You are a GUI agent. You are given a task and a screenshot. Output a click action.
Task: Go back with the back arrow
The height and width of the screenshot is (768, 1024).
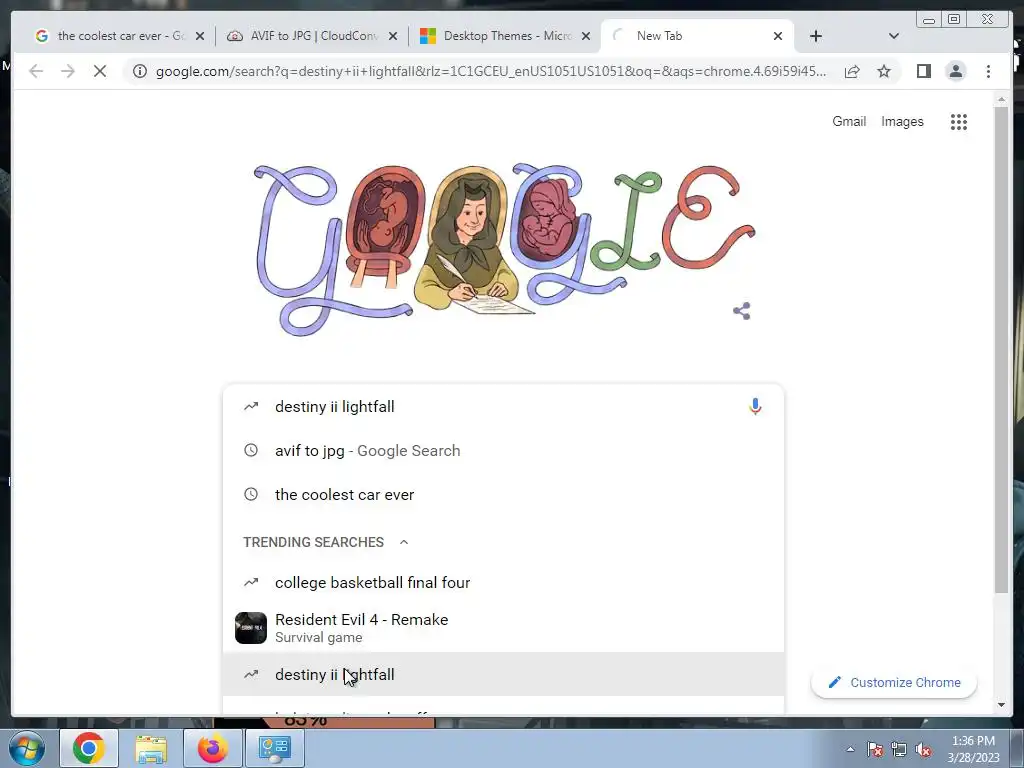(x=36, y=71)
